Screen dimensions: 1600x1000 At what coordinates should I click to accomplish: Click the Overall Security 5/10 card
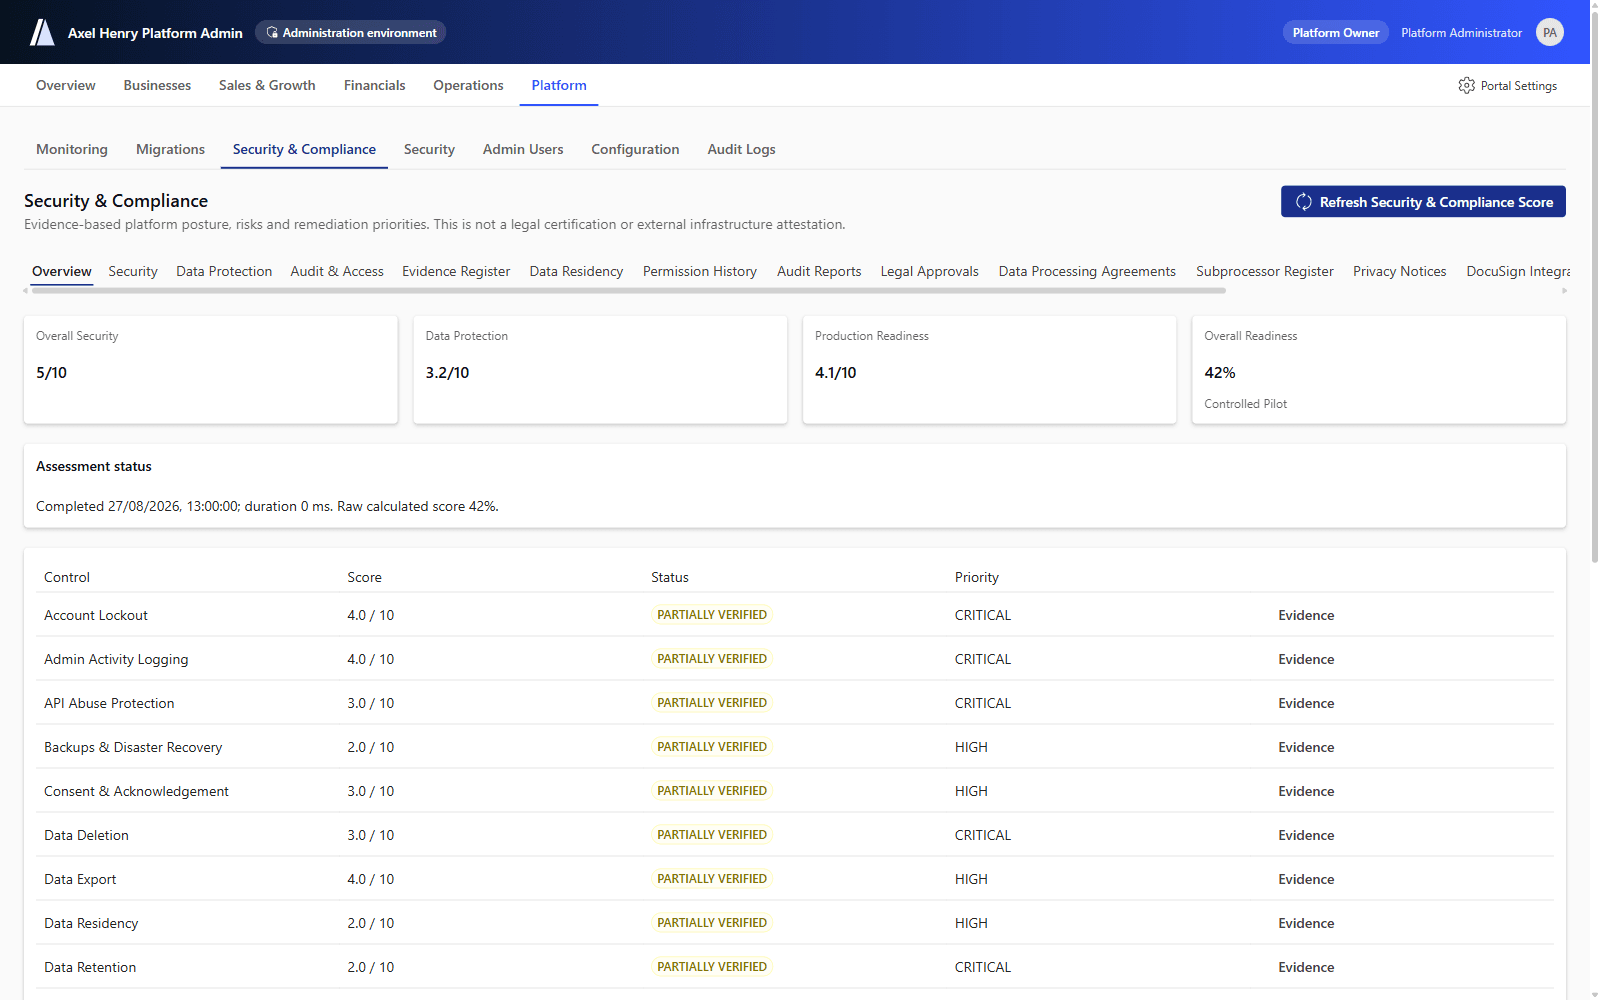click(x=211, y=370)
